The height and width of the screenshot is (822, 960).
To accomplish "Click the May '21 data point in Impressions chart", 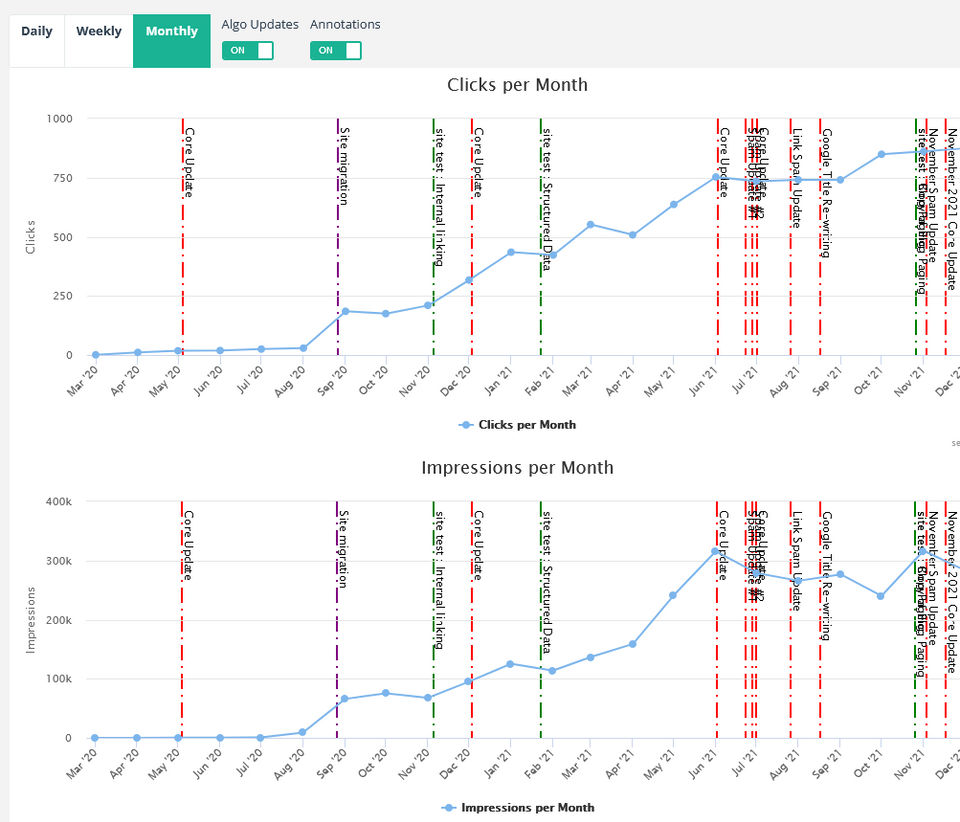I will click(x=673, y=596).
